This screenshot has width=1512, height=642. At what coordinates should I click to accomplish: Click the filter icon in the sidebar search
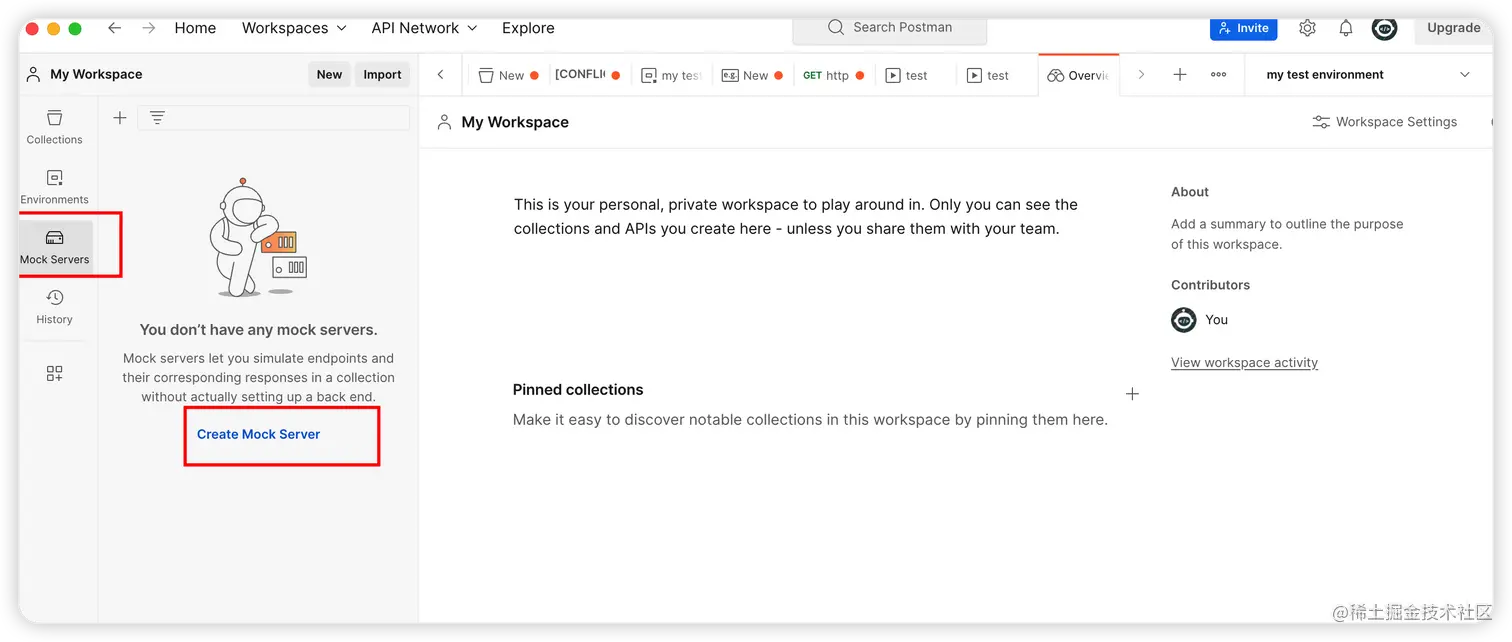point(157,118)
